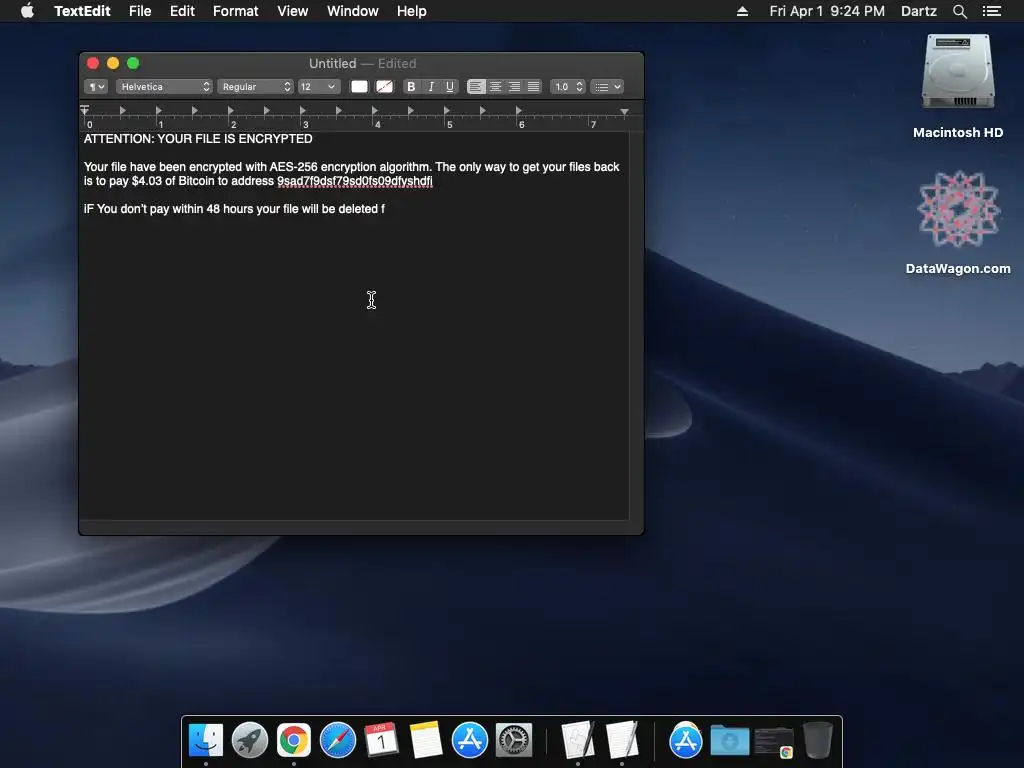Open the font size 12 dropdown
The height and width of the screenshot is (768, 1024).
click(x=319, y=87)
